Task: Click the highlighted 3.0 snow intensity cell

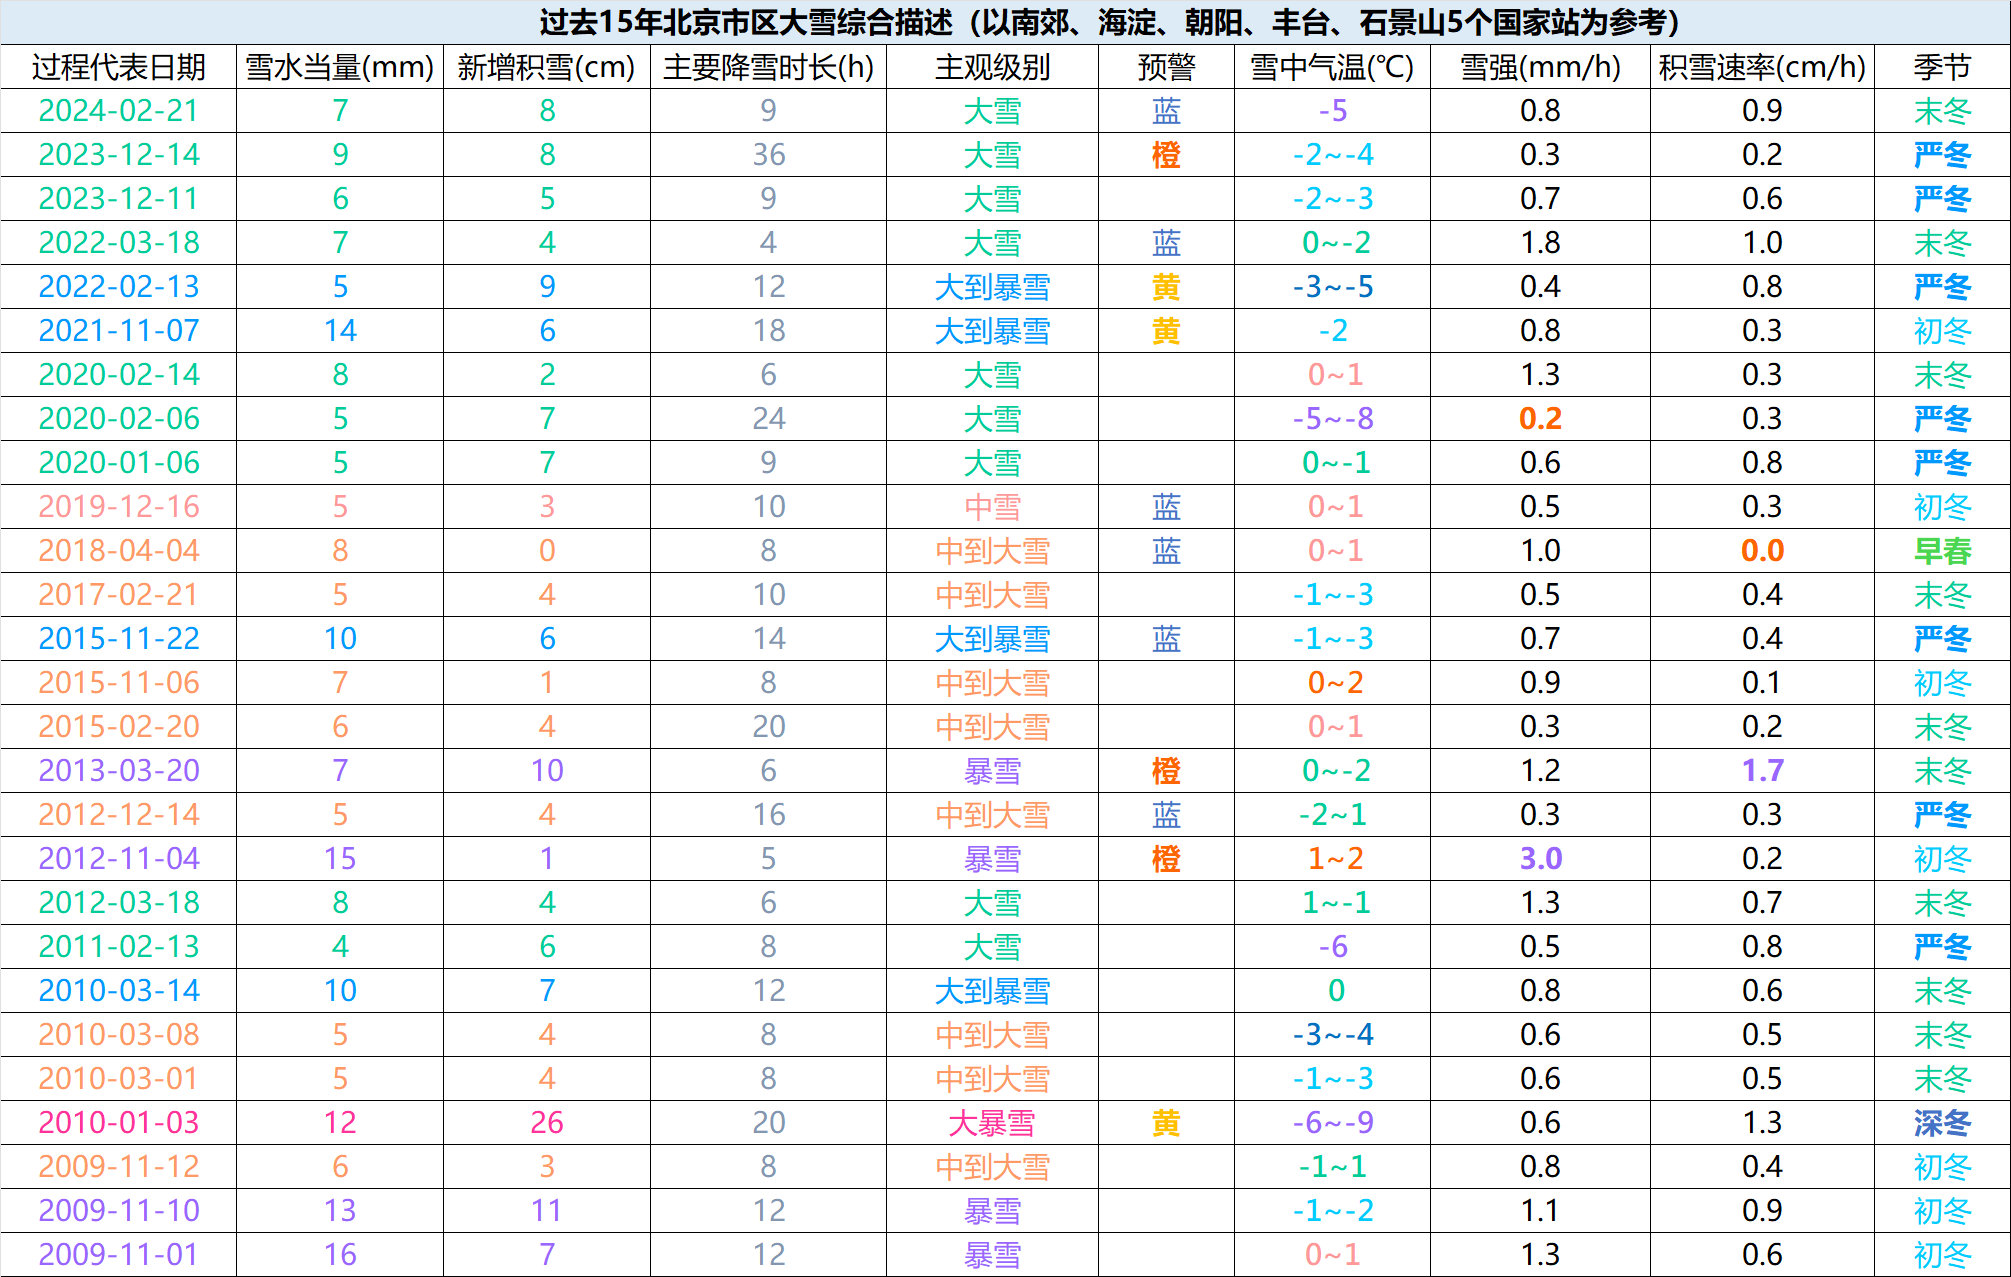Action: [x=1540, y=859]
